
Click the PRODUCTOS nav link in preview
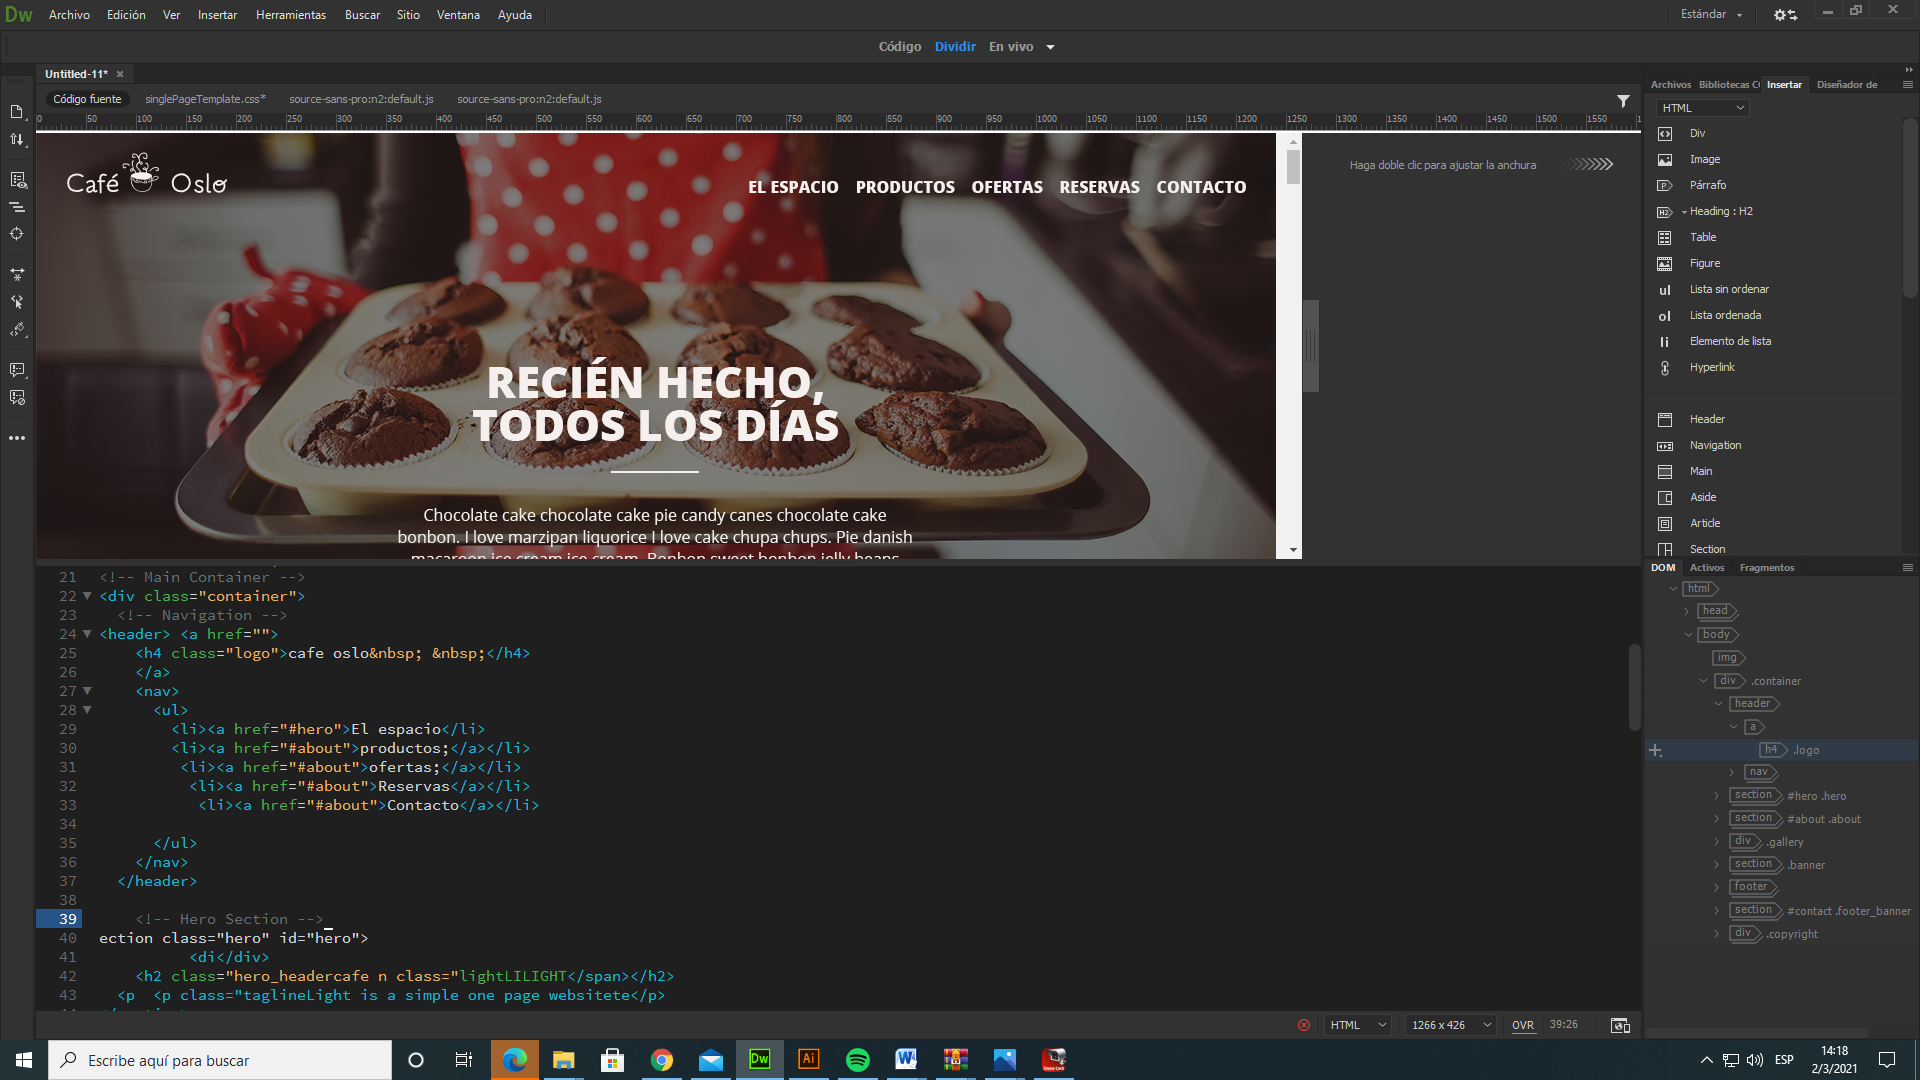click(905, 187)
